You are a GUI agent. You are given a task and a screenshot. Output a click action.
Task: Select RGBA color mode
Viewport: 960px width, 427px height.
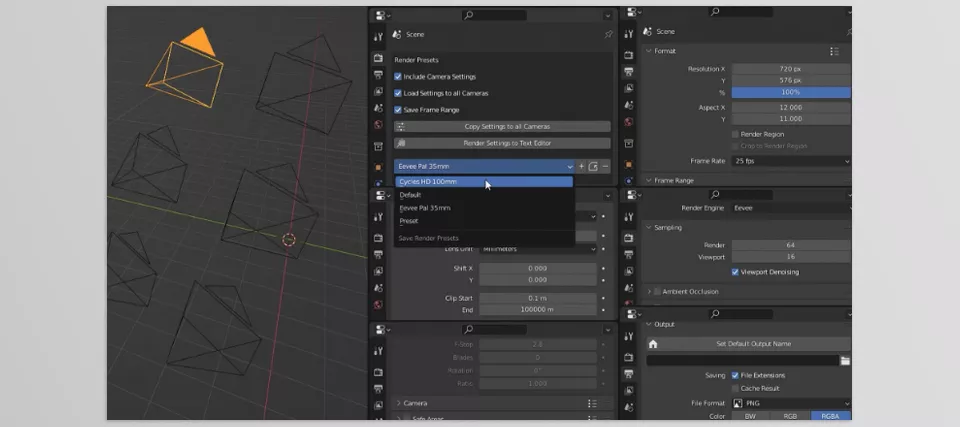click(830, 416)
